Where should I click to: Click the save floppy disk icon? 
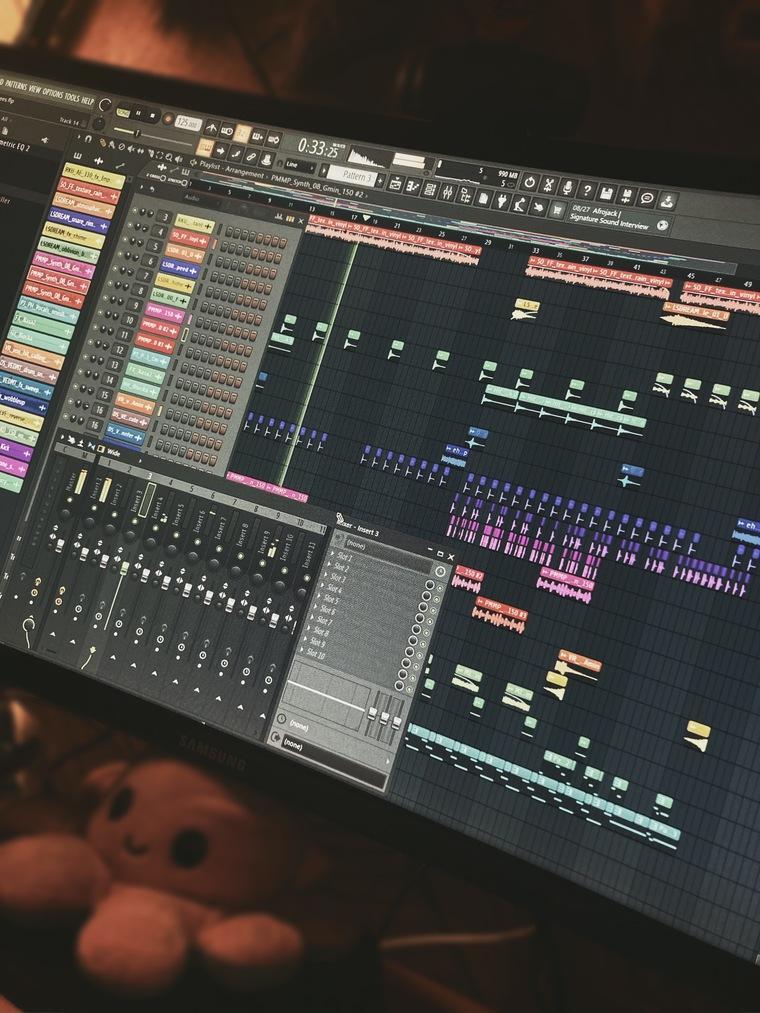607,192
